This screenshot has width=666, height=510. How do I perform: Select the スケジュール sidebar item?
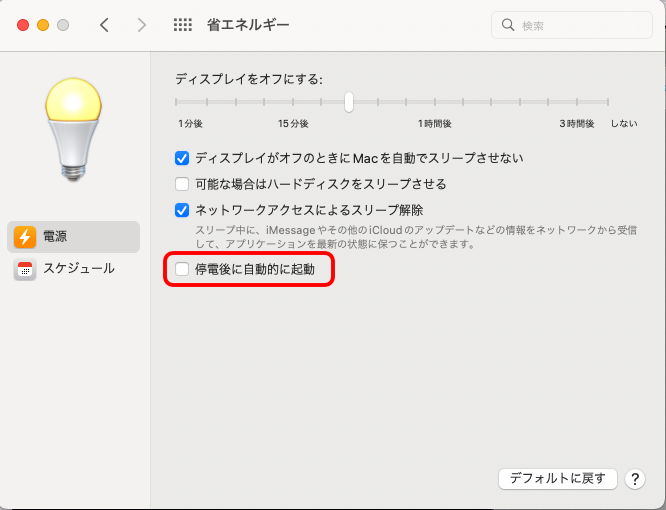73,269
